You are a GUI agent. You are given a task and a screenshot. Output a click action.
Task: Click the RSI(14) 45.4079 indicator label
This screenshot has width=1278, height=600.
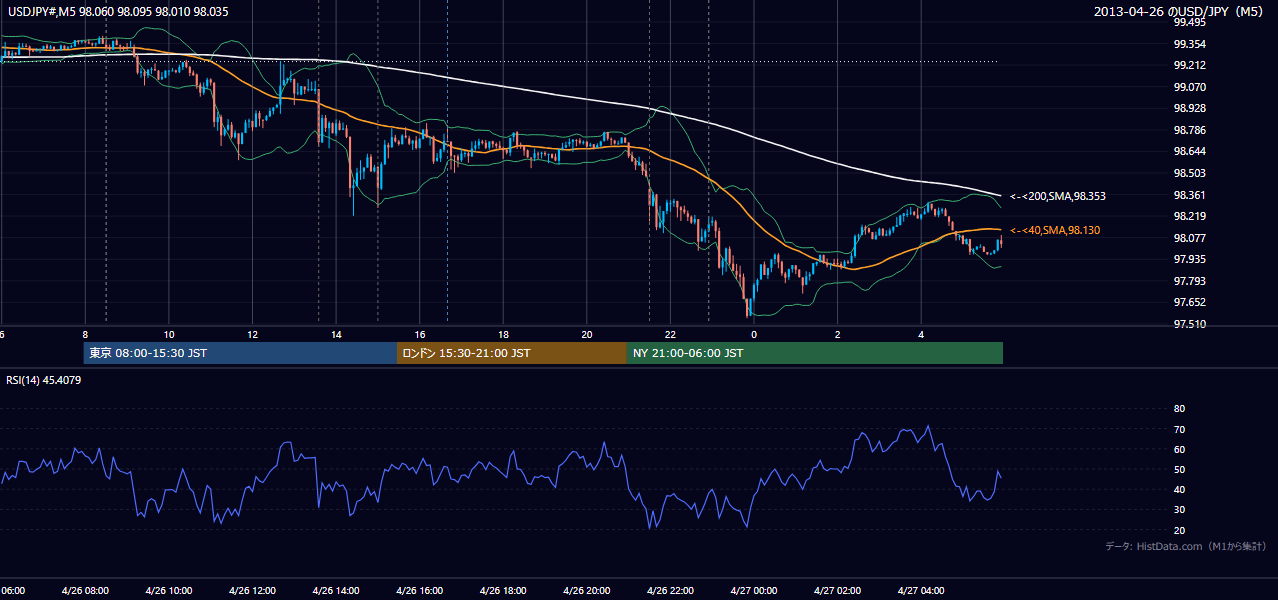tap(44, 380)
